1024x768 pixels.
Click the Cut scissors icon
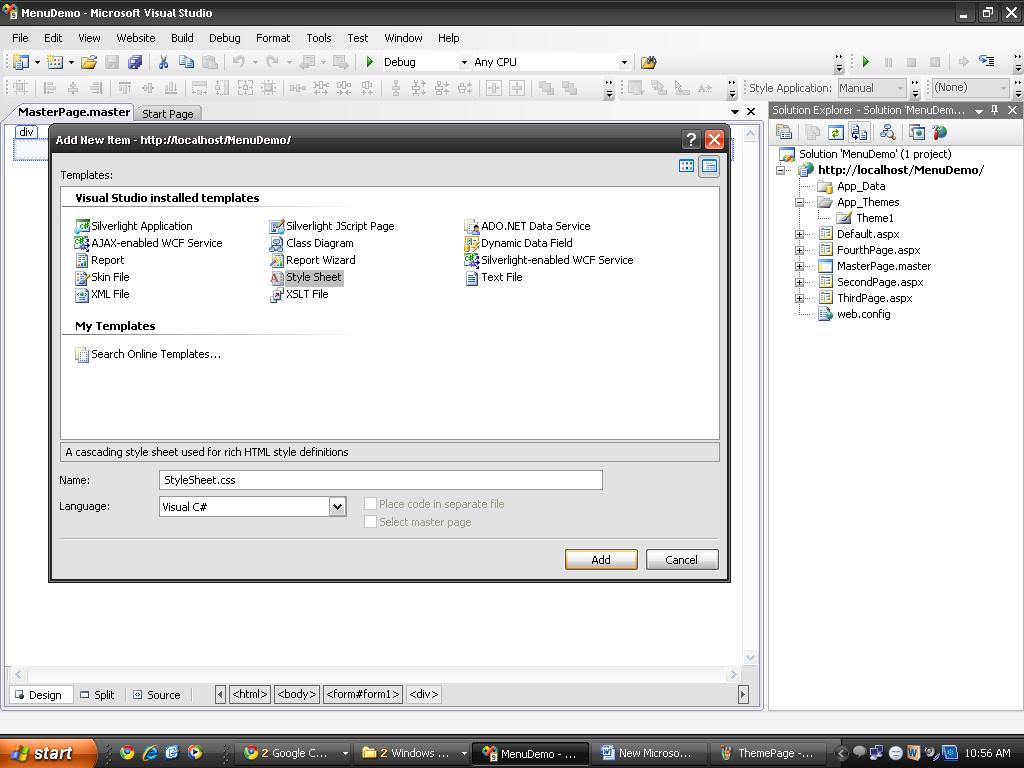pyautogui.click(x=163, y=62)
